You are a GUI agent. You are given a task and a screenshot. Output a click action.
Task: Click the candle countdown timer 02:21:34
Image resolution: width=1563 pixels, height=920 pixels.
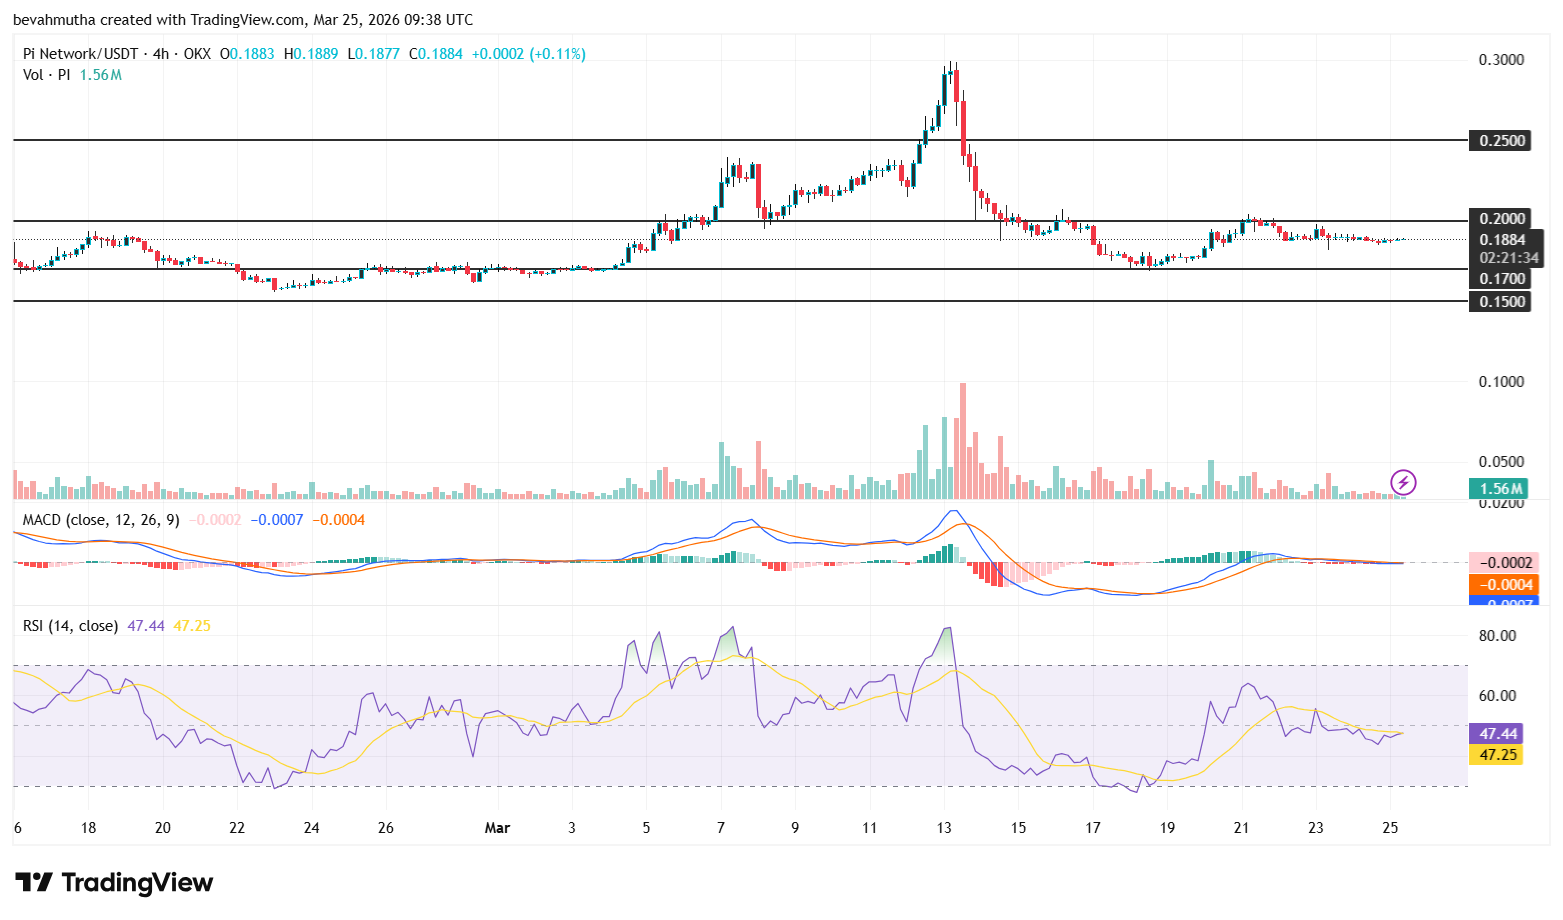(x=1503, y=257)
